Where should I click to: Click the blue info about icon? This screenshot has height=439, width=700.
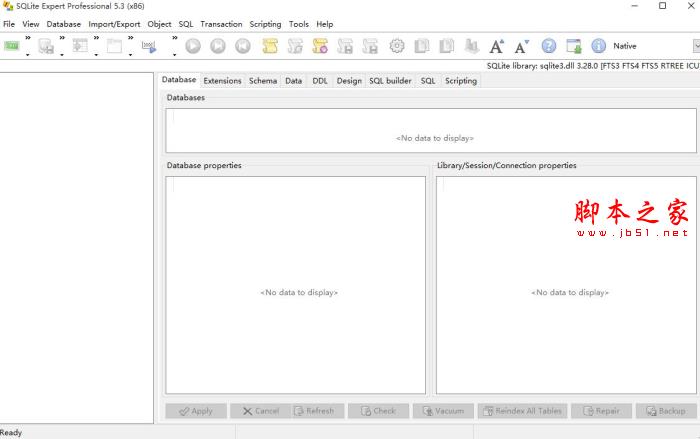coord(599,46)
